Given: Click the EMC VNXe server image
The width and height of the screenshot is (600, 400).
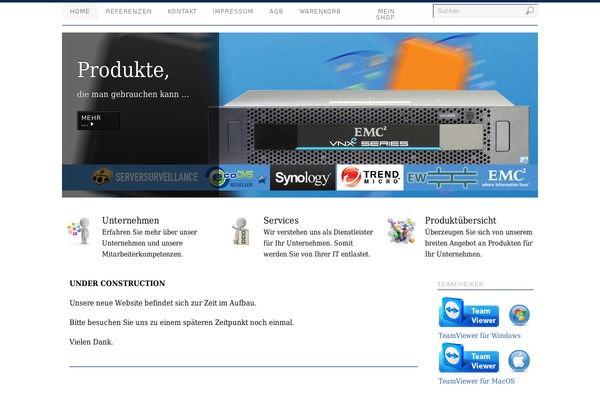Looking at the screenshot, I should point(369,126).
